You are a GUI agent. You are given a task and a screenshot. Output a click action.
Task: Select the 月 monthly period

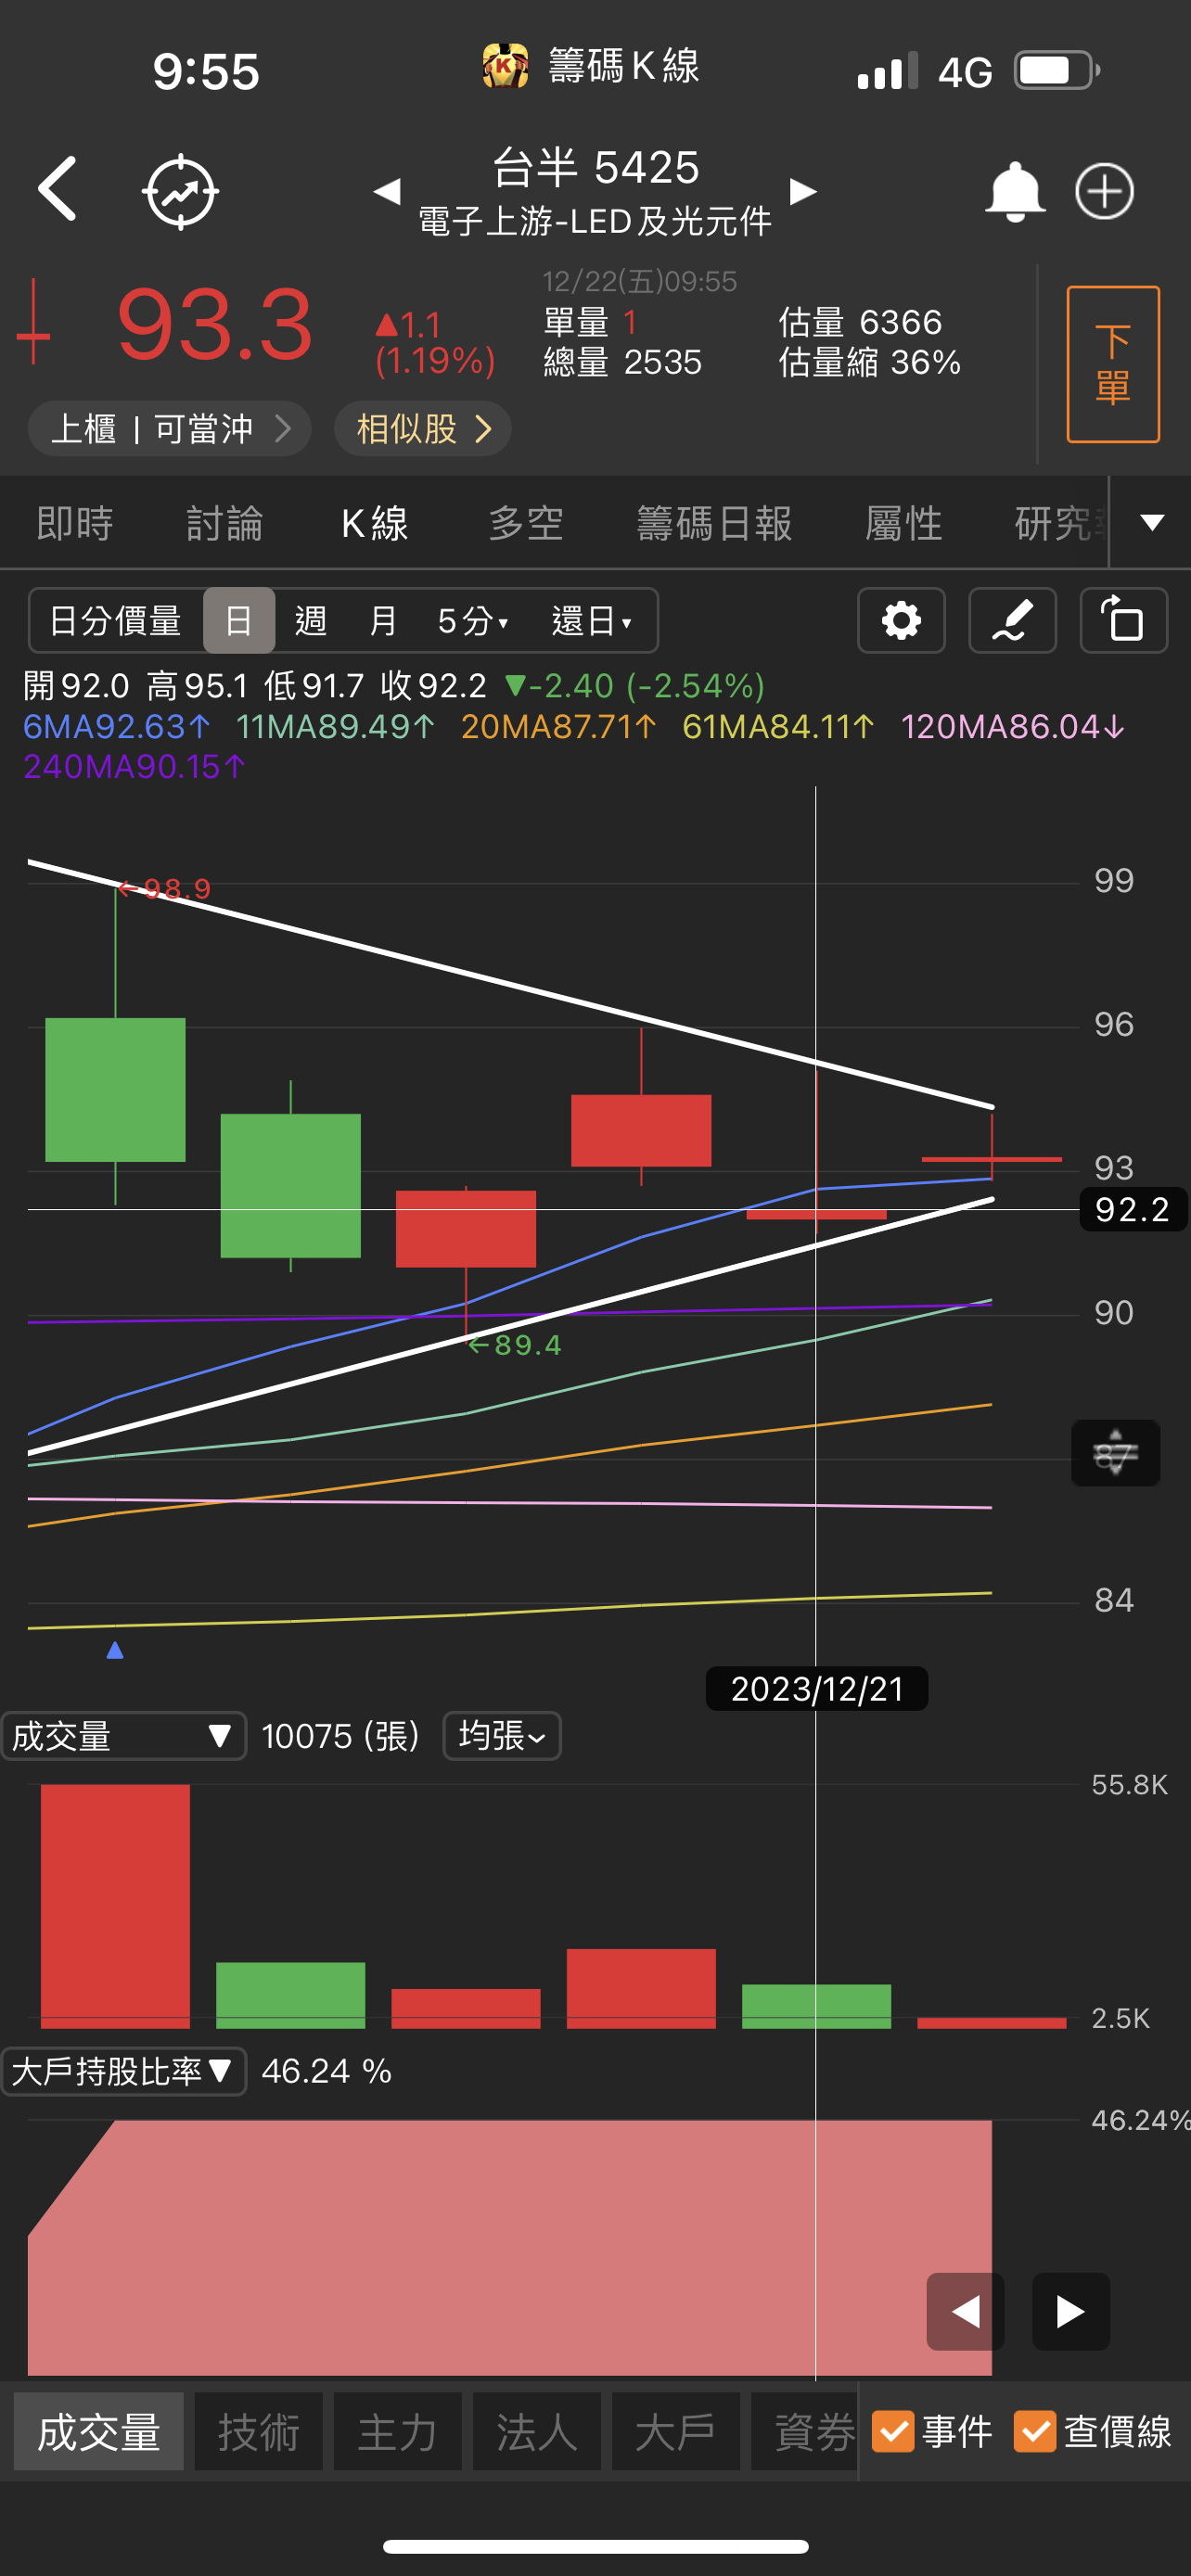tap(383, 621)
